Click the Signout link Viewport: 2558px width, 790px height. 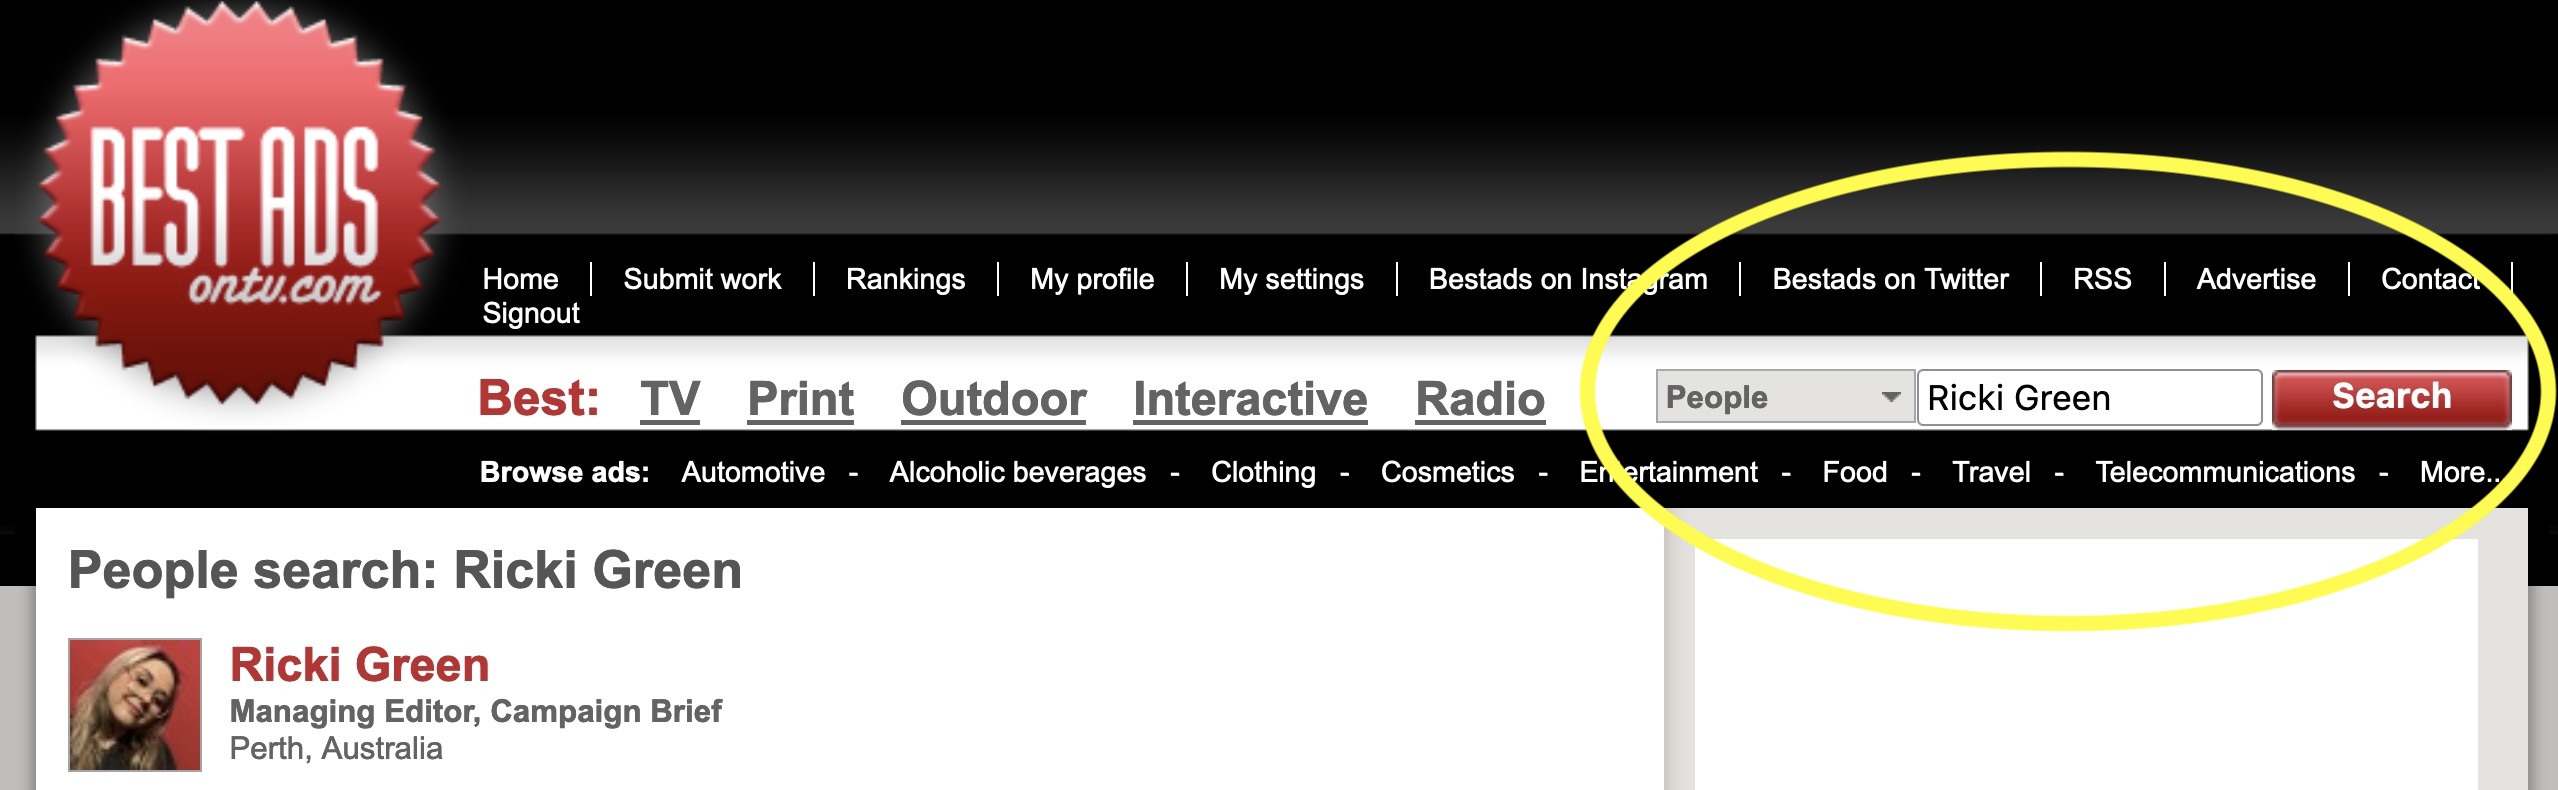[x=531, y=314]
